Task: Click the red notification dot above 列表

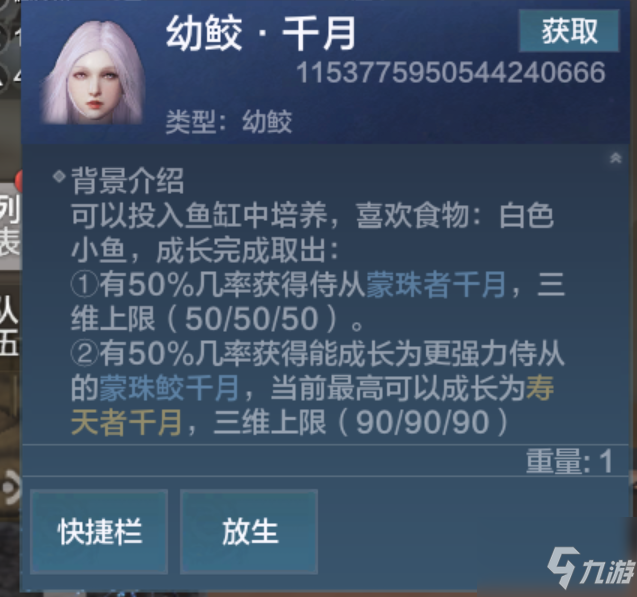Action: coord(18,180)
